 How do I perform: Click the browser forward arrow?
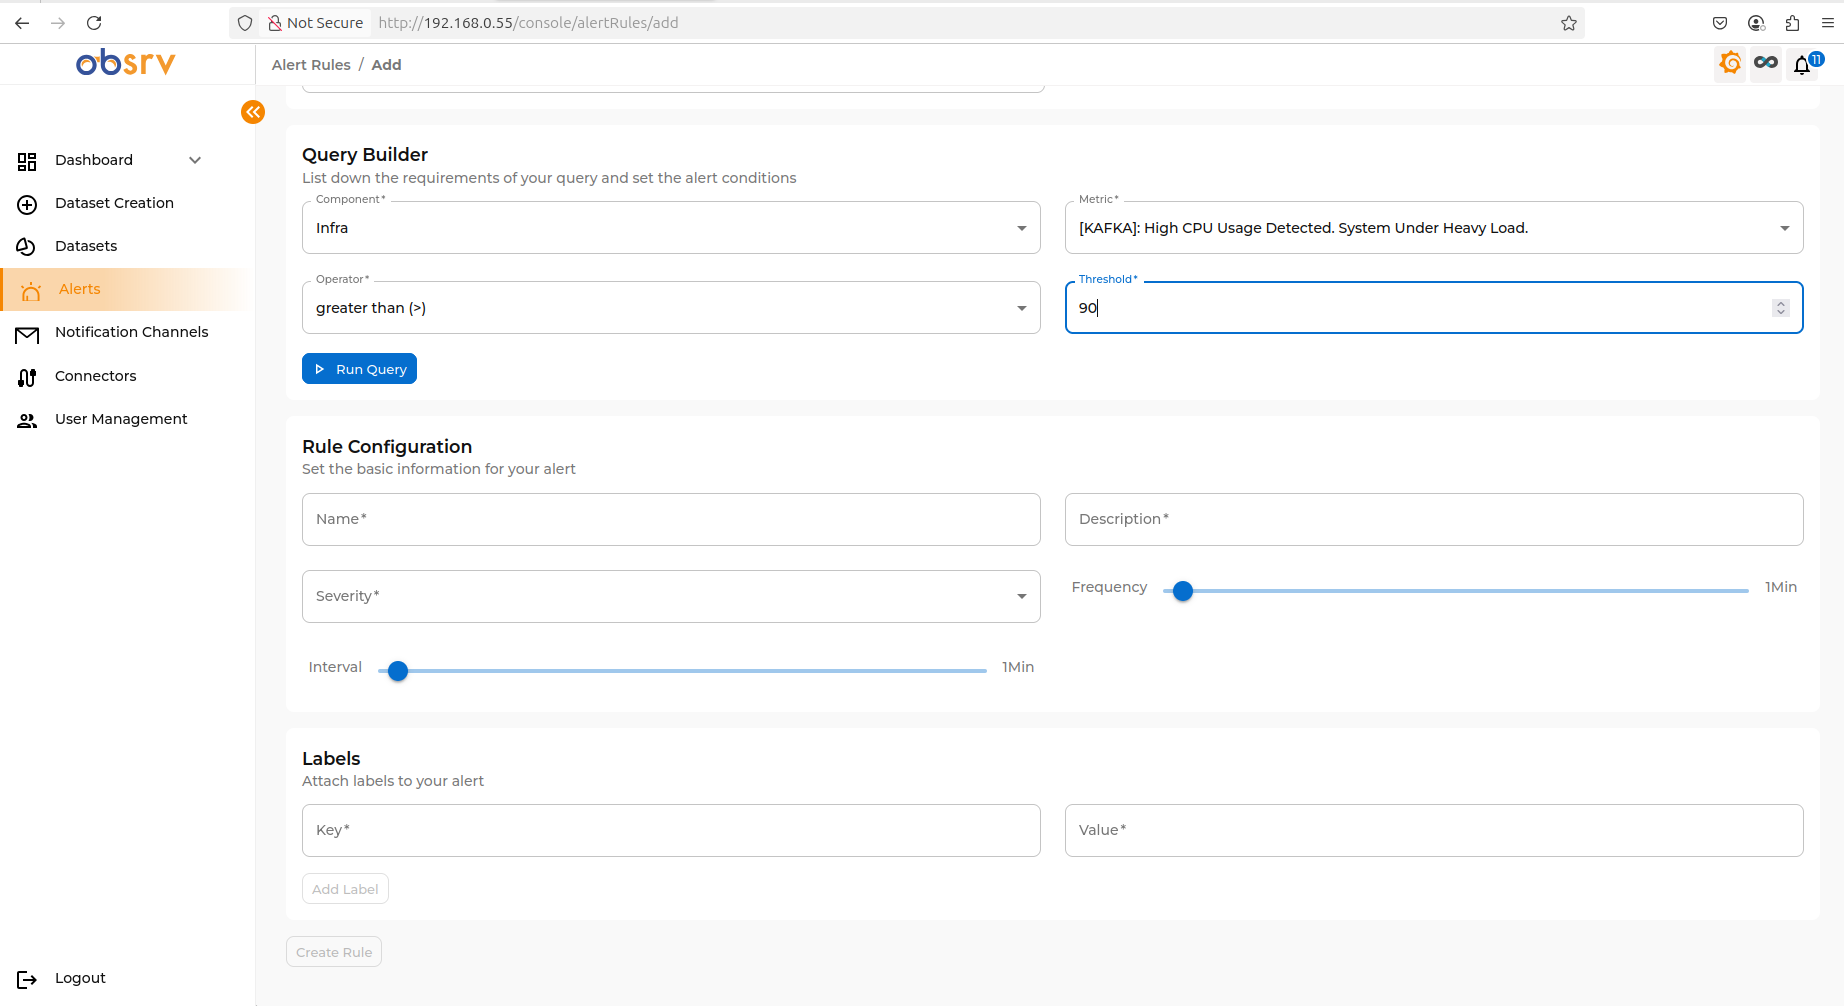58,23
